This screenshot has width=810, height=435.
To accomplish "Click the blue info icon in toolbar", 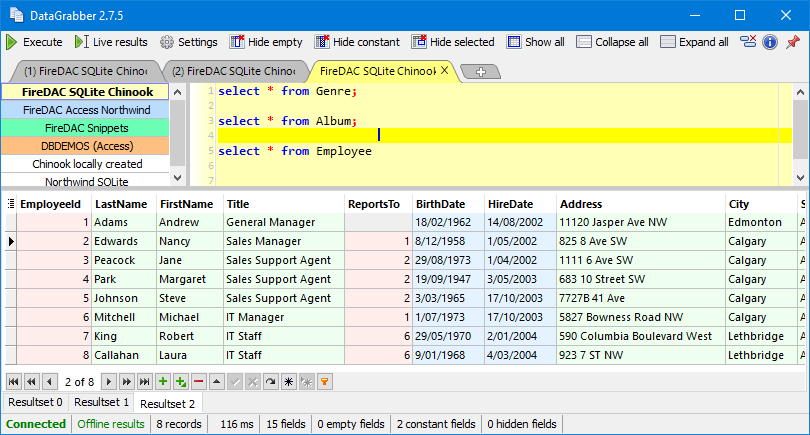I will coord(770,42).
